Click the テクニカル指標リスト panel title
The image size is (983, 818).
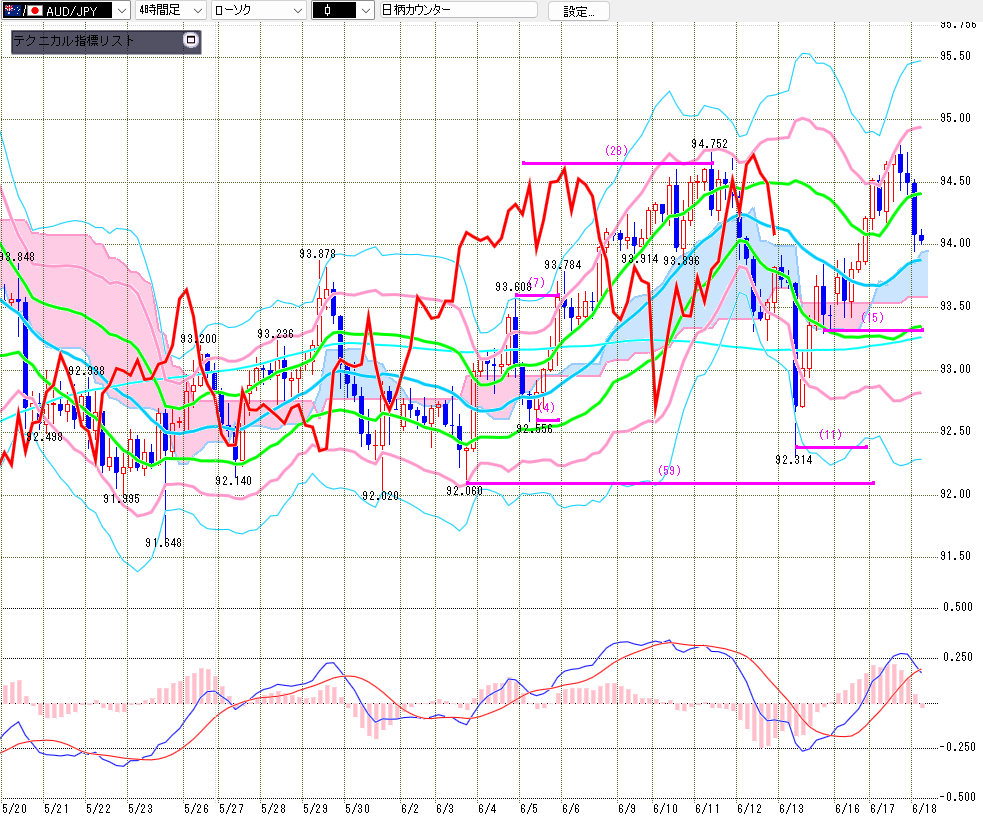pyautogui.click(x=74, y=41)
